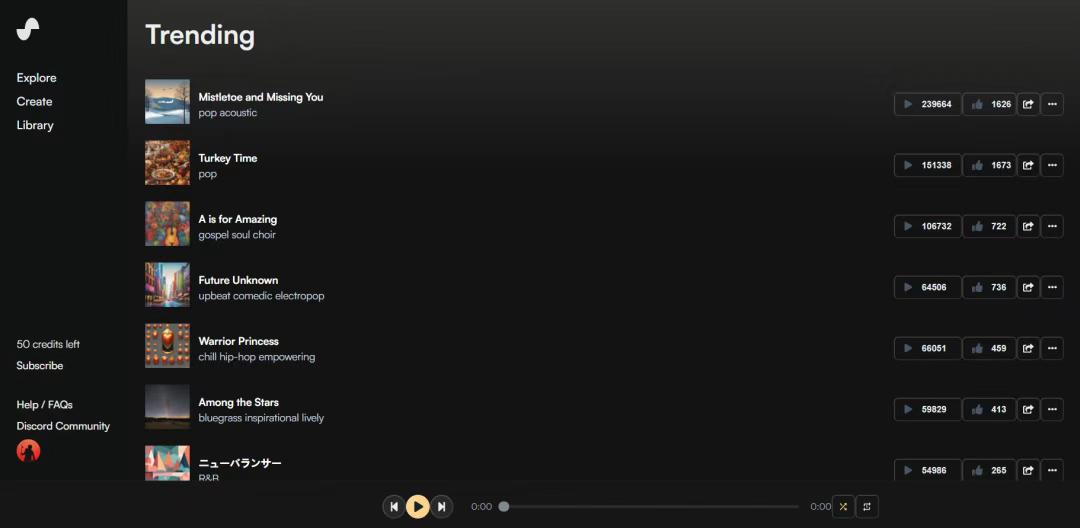Share the Future Unknown song
1080x528 pixels.
pos(1028,288)
